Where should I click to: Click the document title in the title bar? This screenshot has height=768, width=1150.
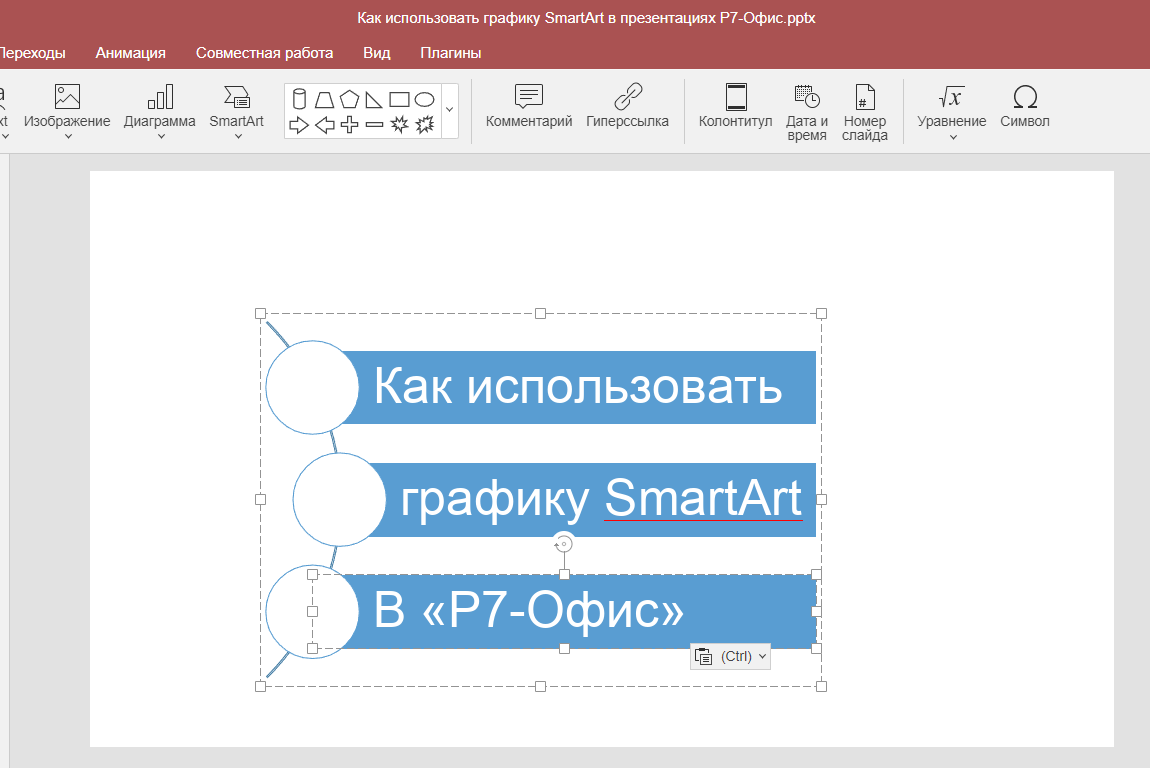586,18
